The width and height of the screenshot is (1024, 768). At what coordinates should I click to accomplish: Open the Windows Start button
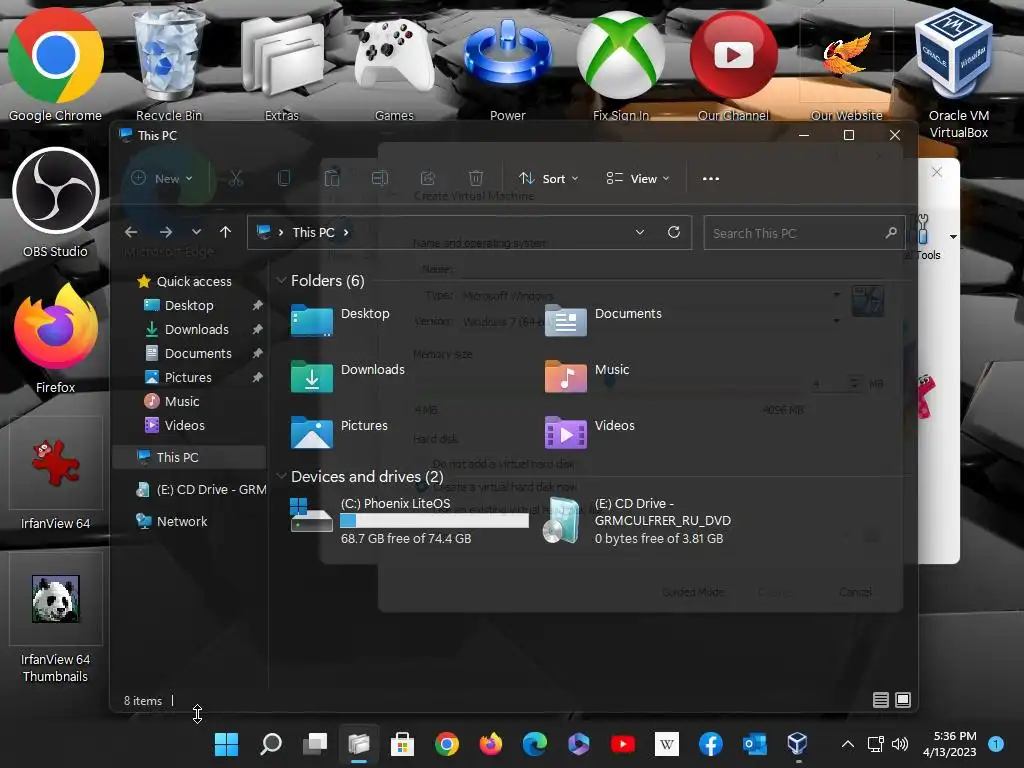tap(227, 743)
